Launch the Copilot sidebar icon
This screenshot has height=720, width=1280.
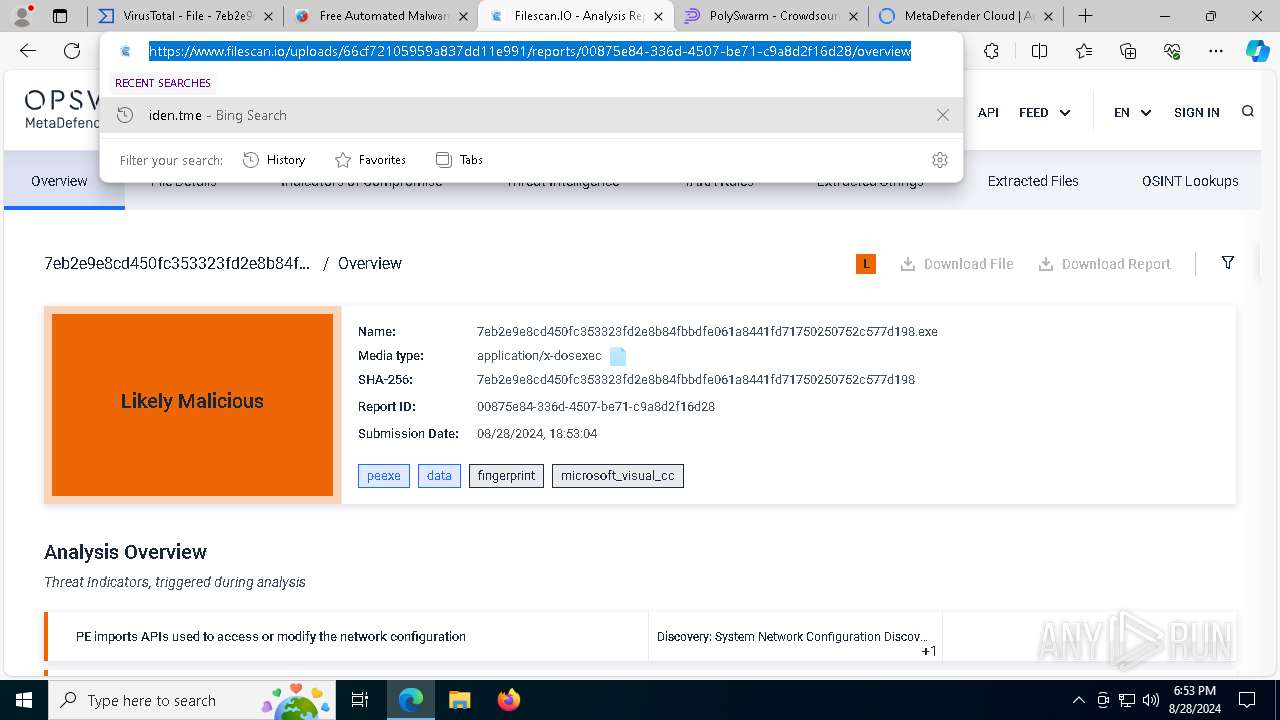point(1258,51)
